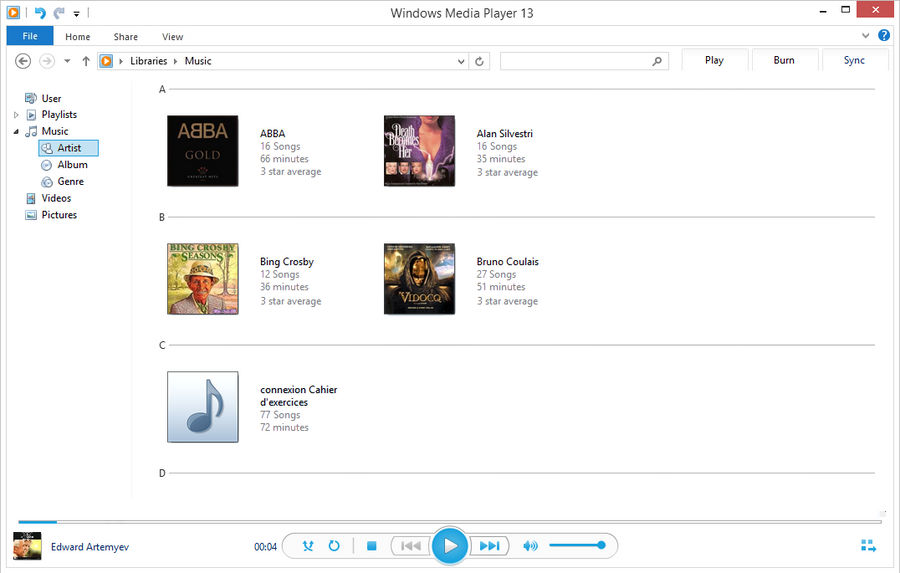Select Genre view under Music

coord(71,181)
